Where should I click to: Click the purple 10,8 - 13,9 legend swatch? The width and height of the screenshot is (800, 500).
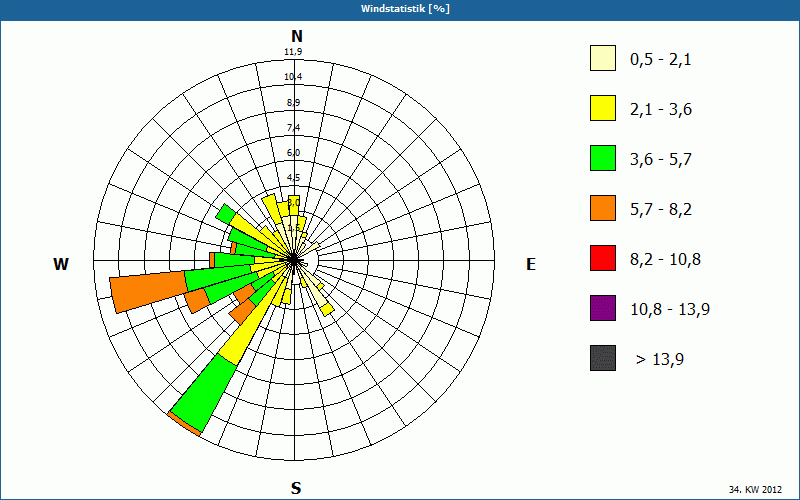603,308
